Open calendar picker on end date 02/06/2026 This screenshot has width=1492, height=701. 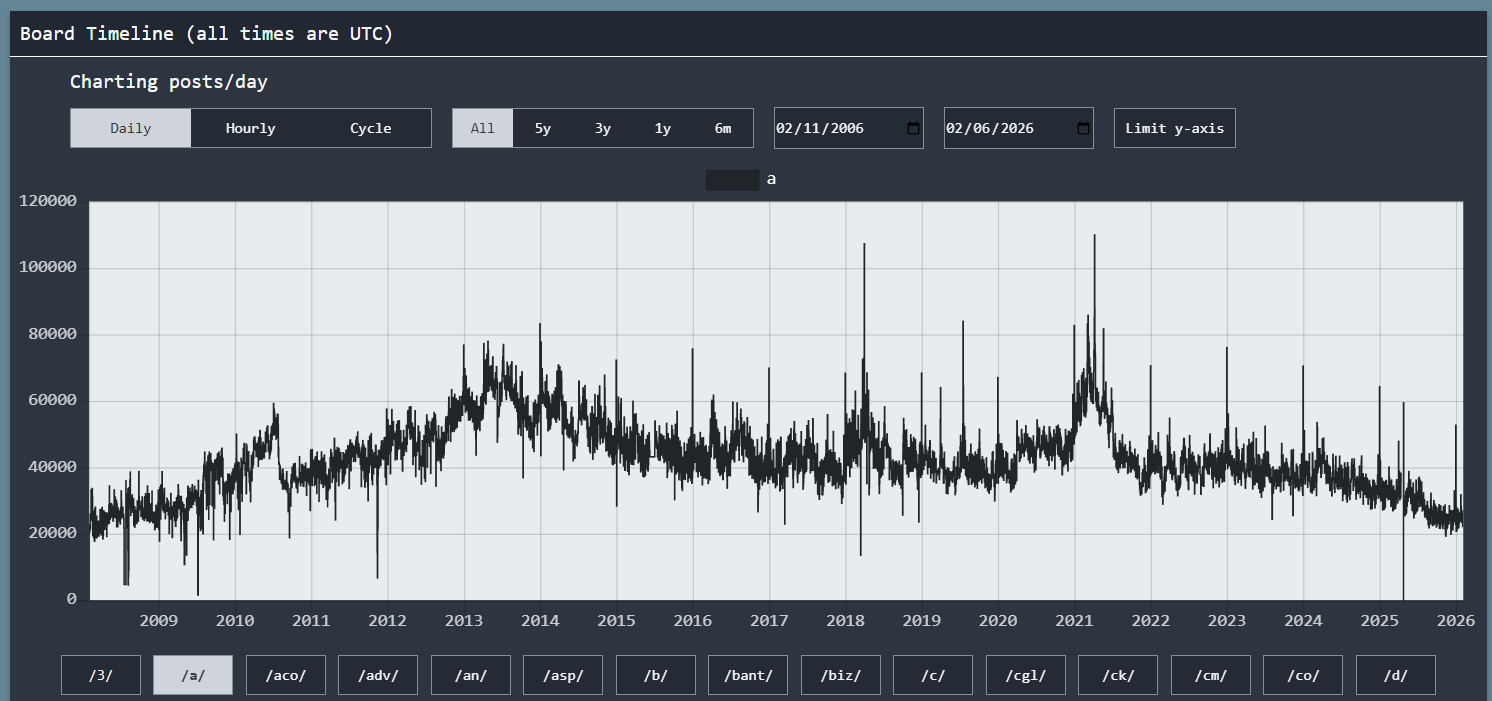1083,128
